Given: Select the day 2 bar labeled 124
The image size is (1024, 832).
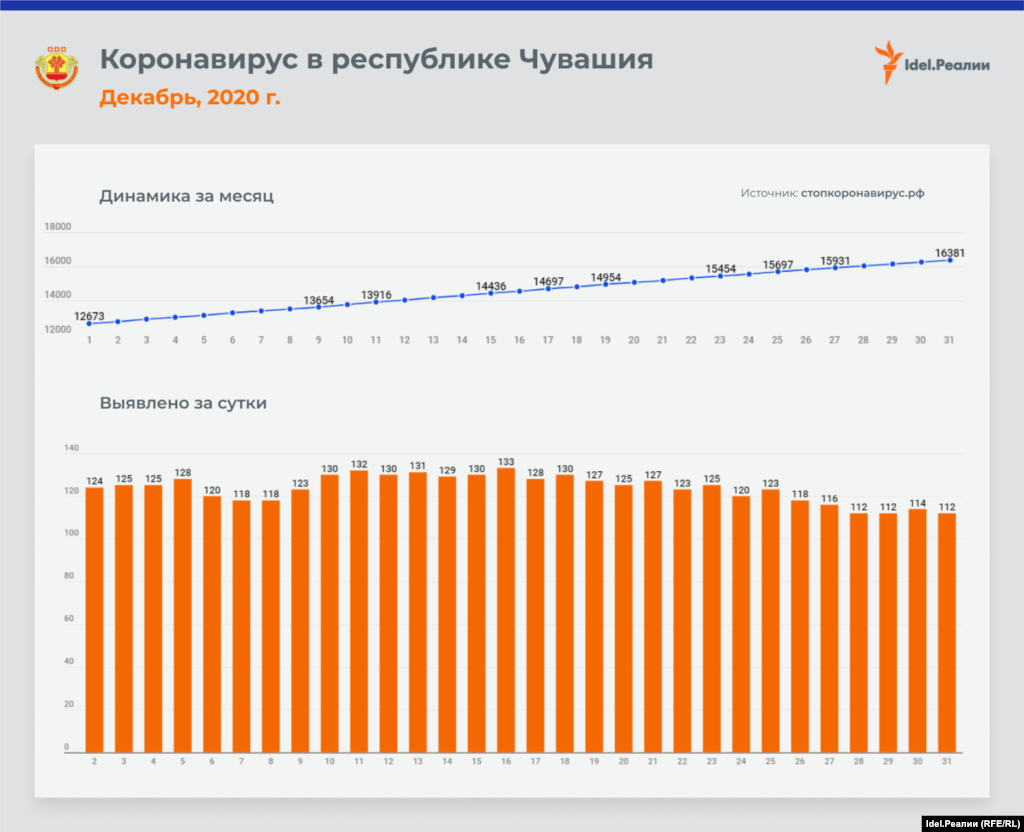Looking at the screenshot, I should pos(94,620).
